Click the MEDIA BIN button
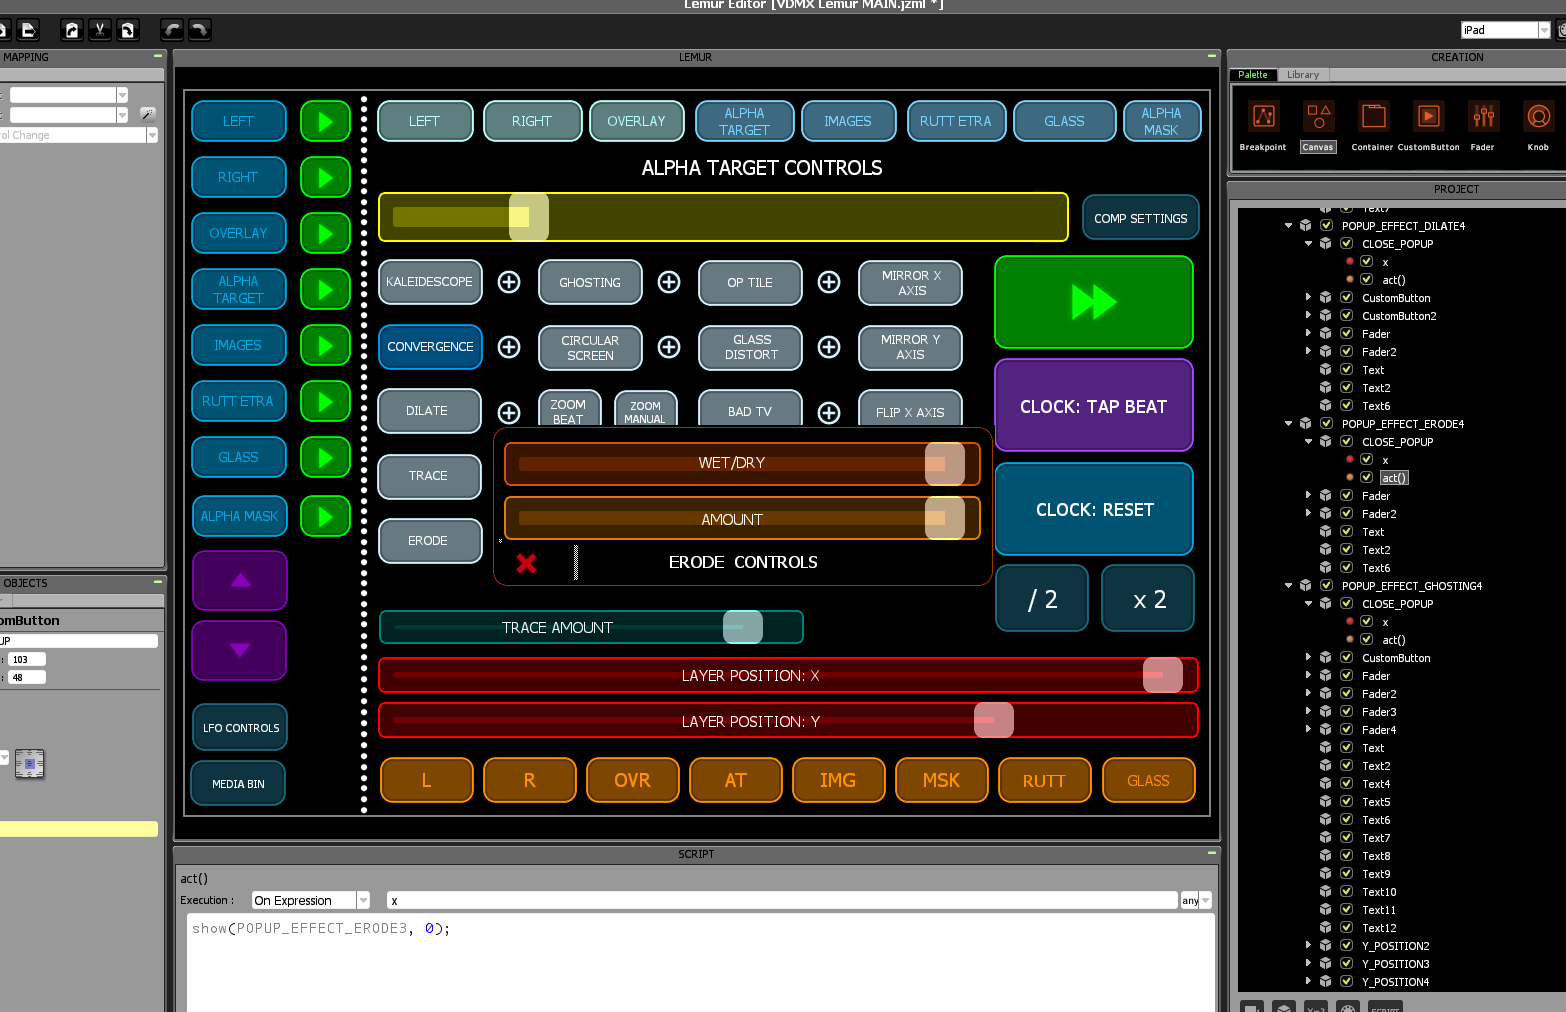Screen dimensions: 1566x1012 pos(238,784)
